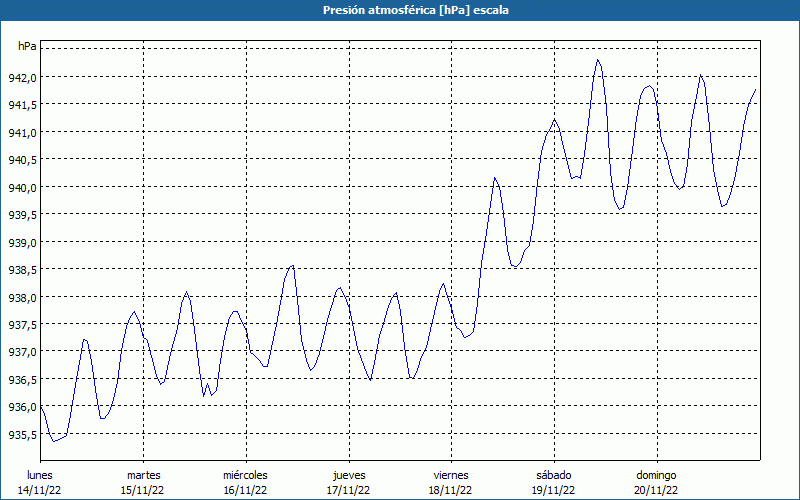This screenshot has height=500, width=800.
Task: Select the 'martes' day label
Action: pyautogui.click(x=143, y=475)
